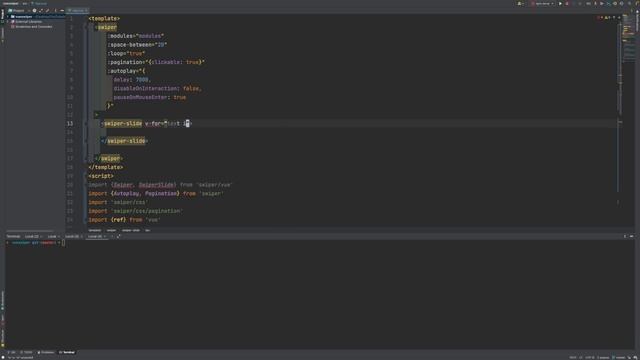Click inside the terminal prompt input
Screen dimensions: 640x360
63,243
